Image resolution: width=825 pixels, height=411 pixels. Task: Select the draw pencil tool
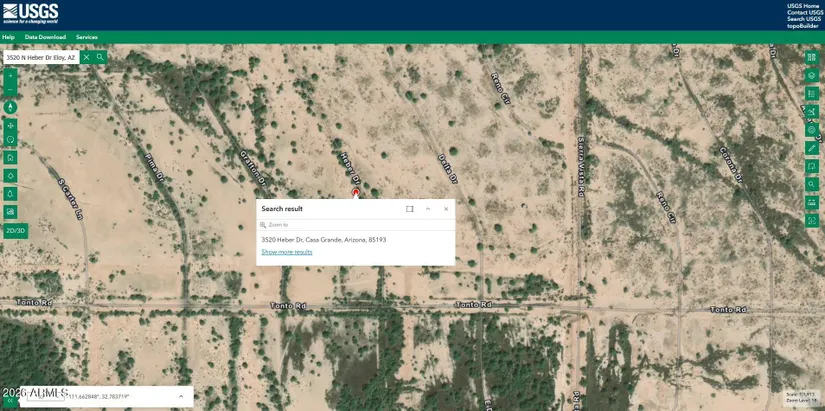[812, 148]
